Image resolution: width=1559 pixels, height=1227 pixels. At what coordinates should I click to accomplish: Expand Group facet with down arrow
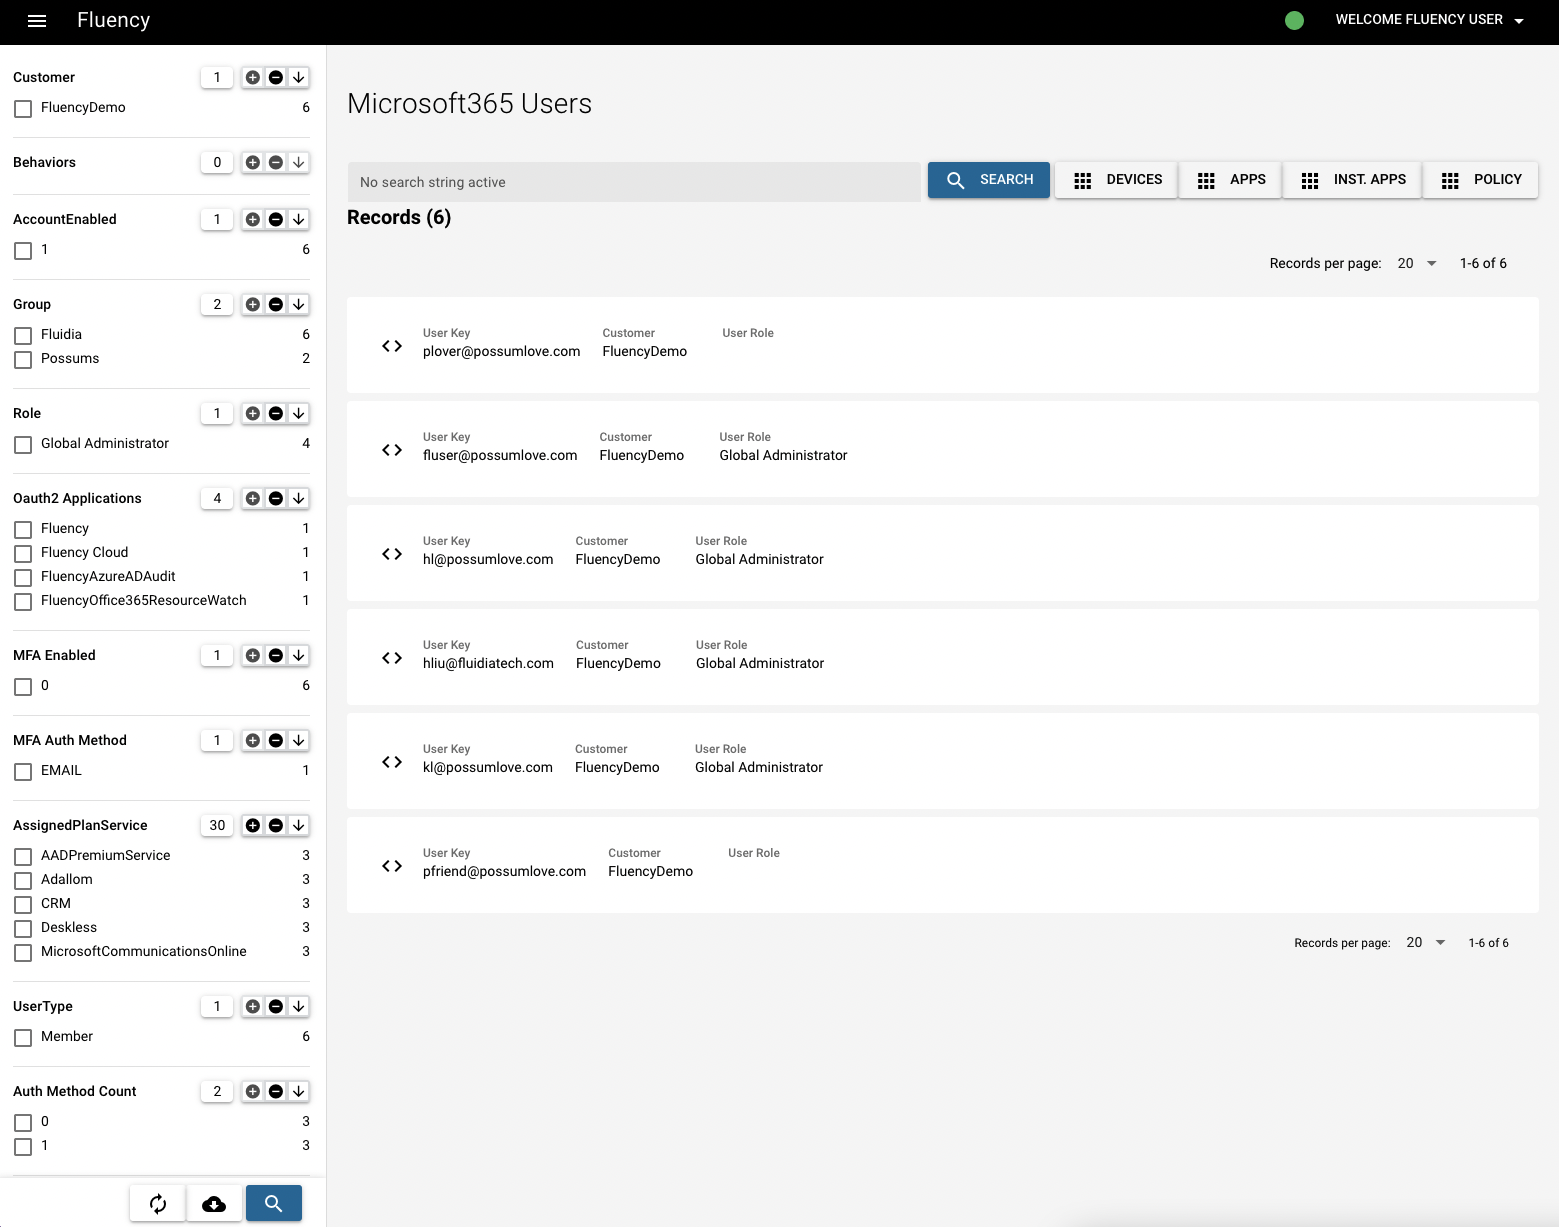click(298, 304)
